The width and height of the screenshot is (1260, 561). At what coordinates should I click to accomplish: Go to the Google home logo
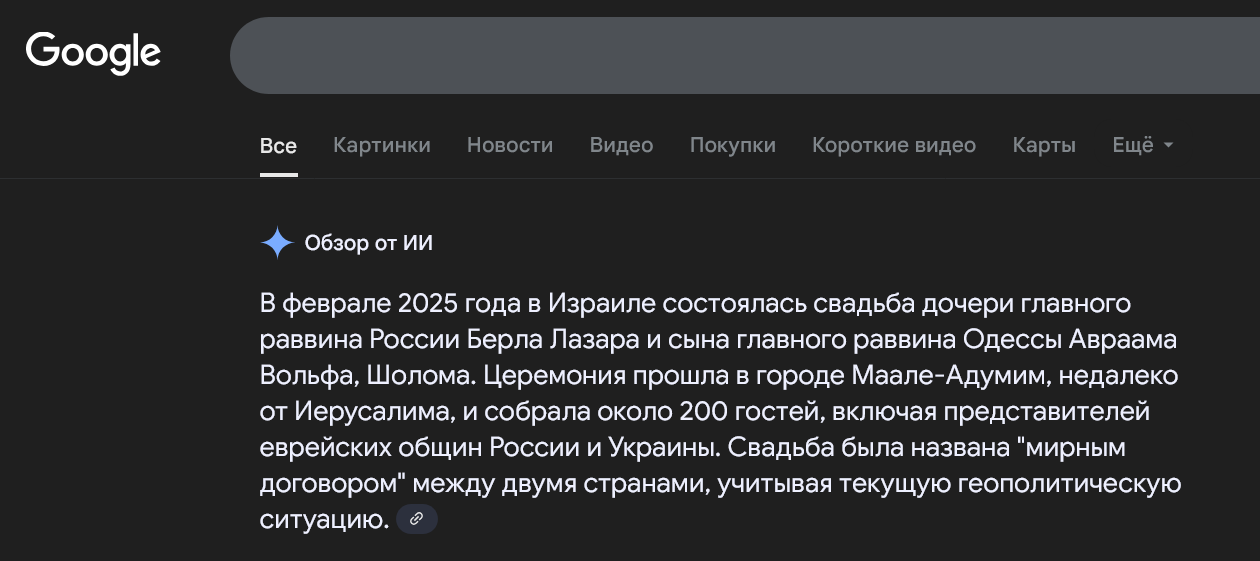pos(93,53)
